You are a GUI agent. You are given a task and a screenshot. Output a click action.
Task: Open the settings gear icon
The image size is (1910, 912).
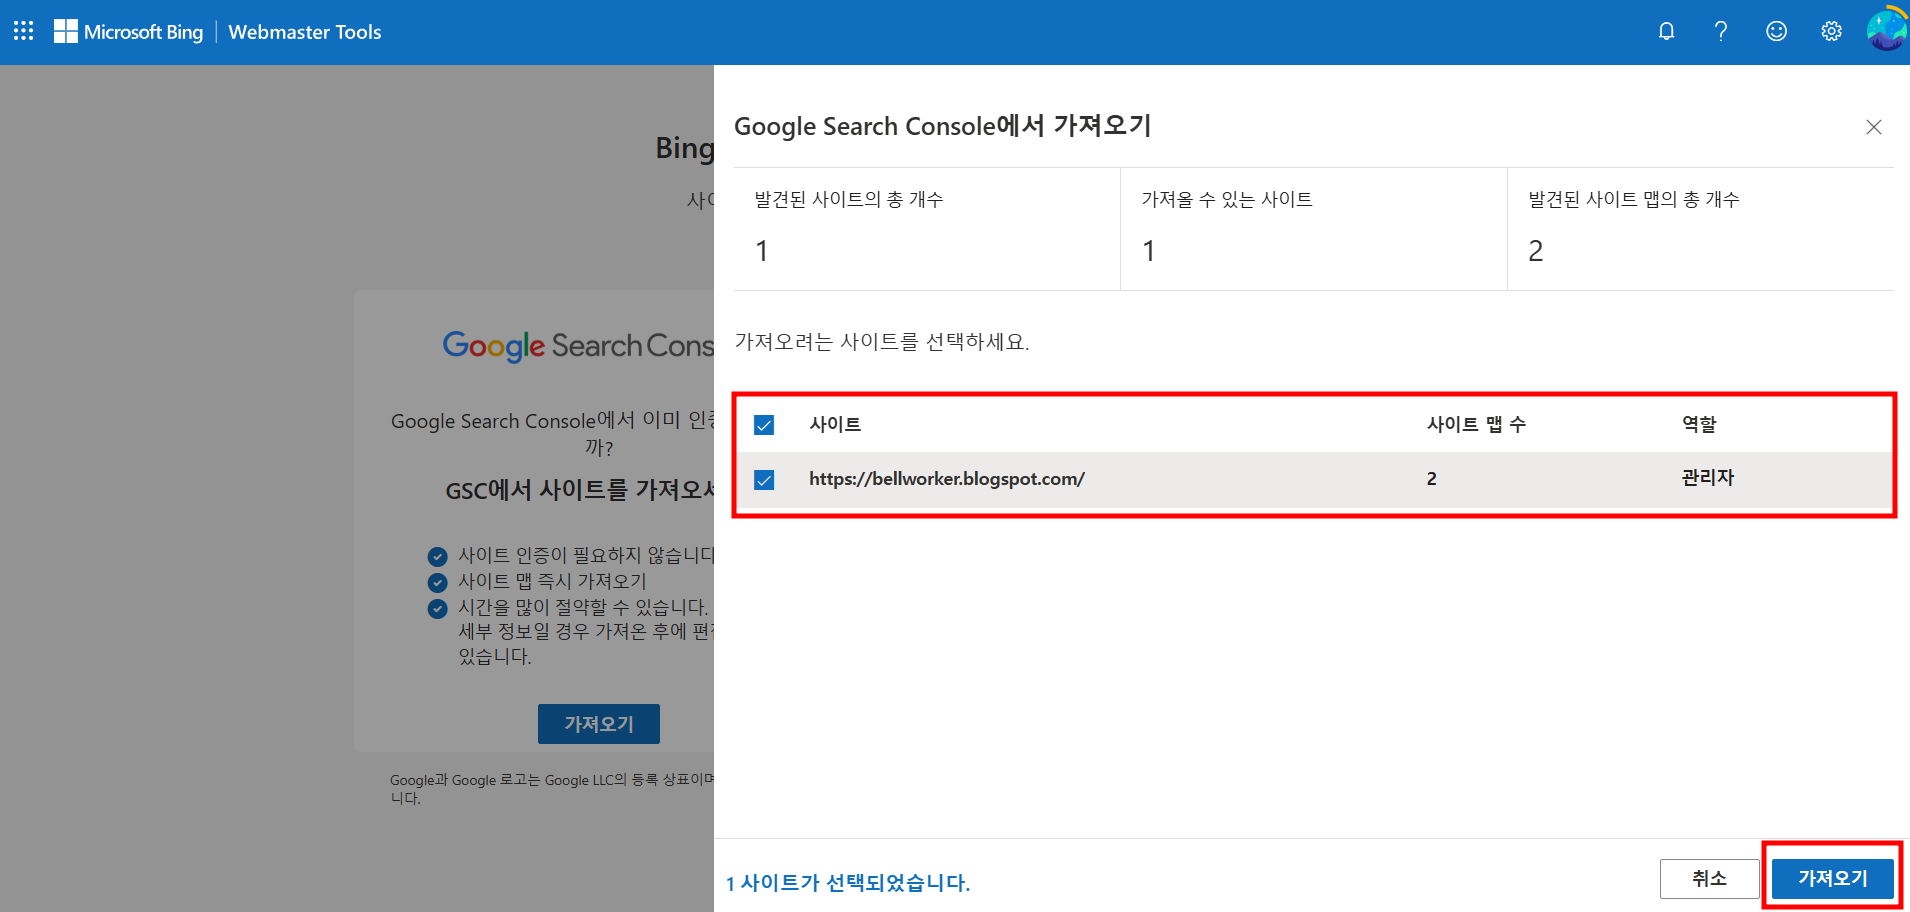[x=1831, y=31]
